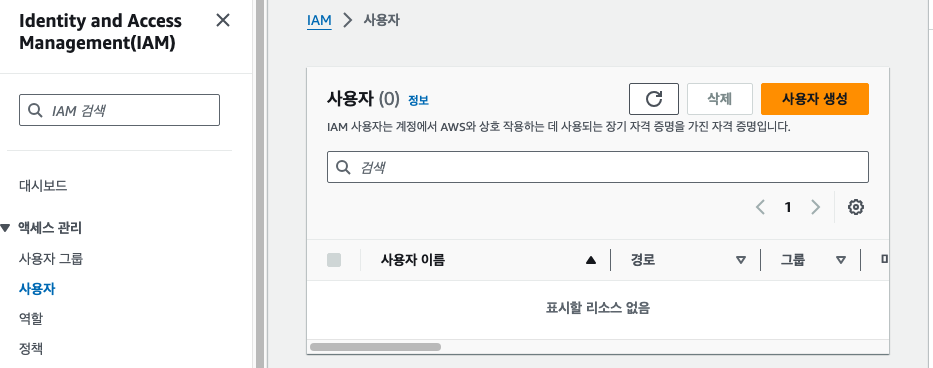Viewport: 933px width, 368px height.
Task: Click the panel divider between sidebar and content
Action: 260,184
